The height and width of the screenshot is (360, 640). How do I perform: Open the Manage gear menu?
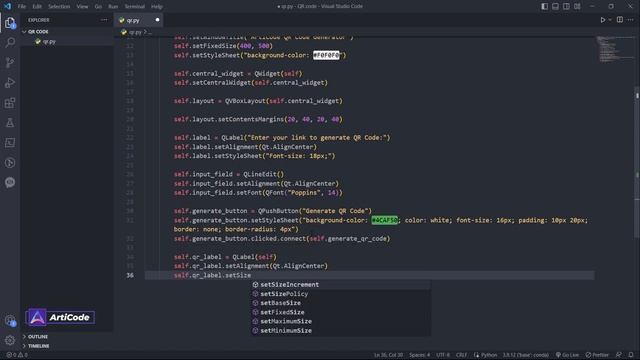[x=10, y=340]
